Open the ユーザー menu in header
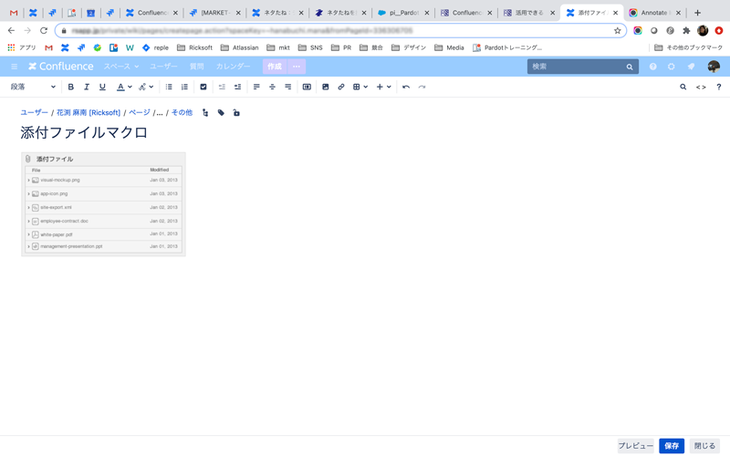 tap(163, 67)
